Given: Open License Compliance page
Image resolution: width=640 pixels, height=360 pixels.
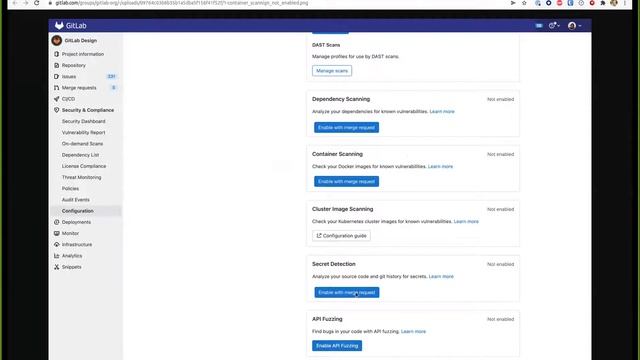Looking at the screenshot, I should [84, 166].
